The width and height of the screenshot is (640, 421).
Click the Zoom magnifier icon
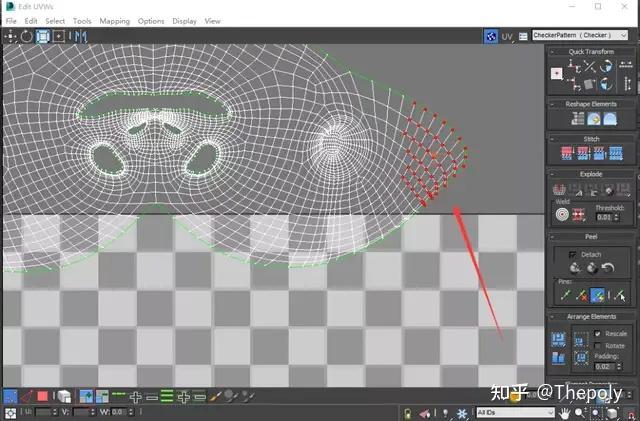coord(580,414)
